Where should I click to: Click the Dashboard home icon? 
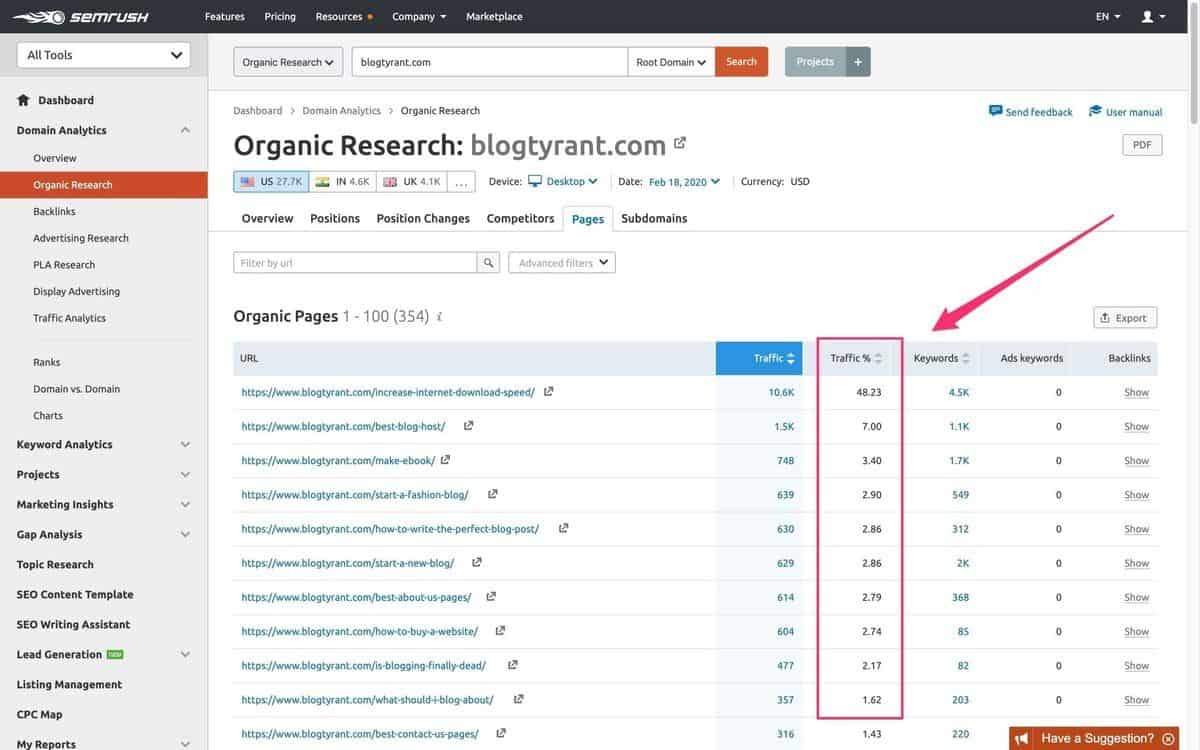23,100
